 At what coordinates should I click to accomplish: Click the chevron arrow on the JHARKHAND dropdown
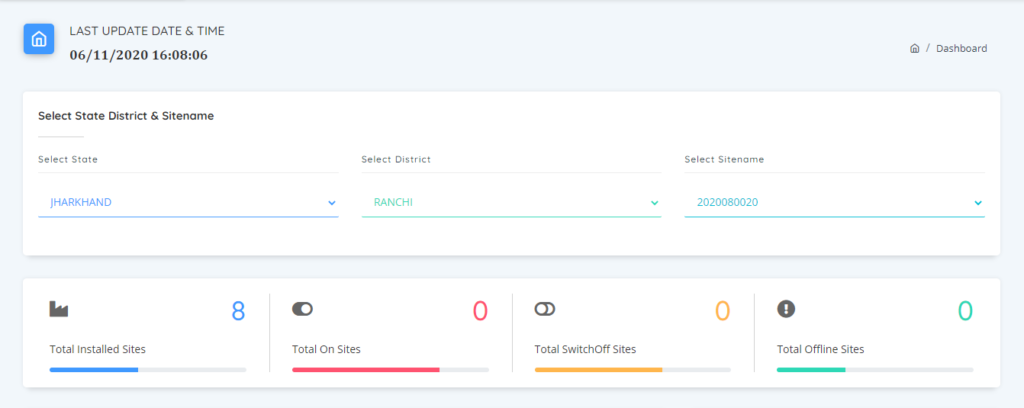coord(331,203)
